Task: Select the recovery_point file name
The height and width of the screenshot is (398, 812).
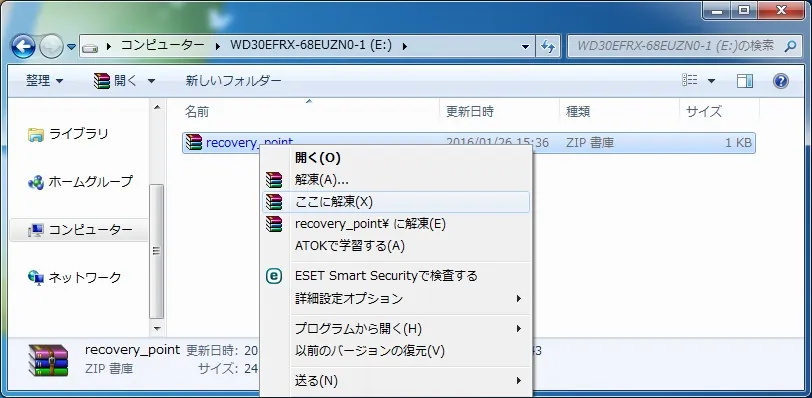Action: 249,142
